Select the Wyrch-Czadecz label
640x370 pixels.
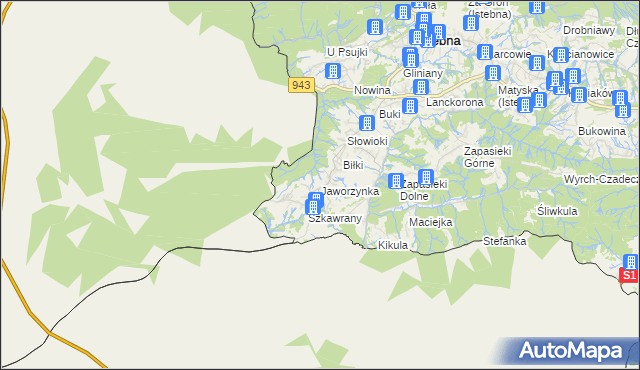click(601, 179)
